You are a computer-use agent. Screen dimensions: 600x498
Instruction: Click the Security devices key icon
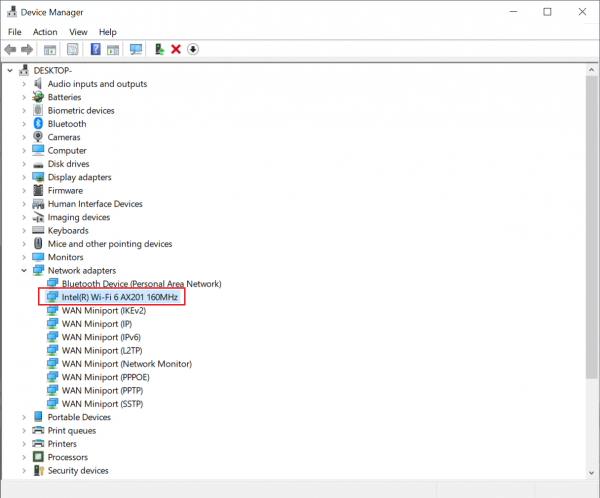coord(39,470)
